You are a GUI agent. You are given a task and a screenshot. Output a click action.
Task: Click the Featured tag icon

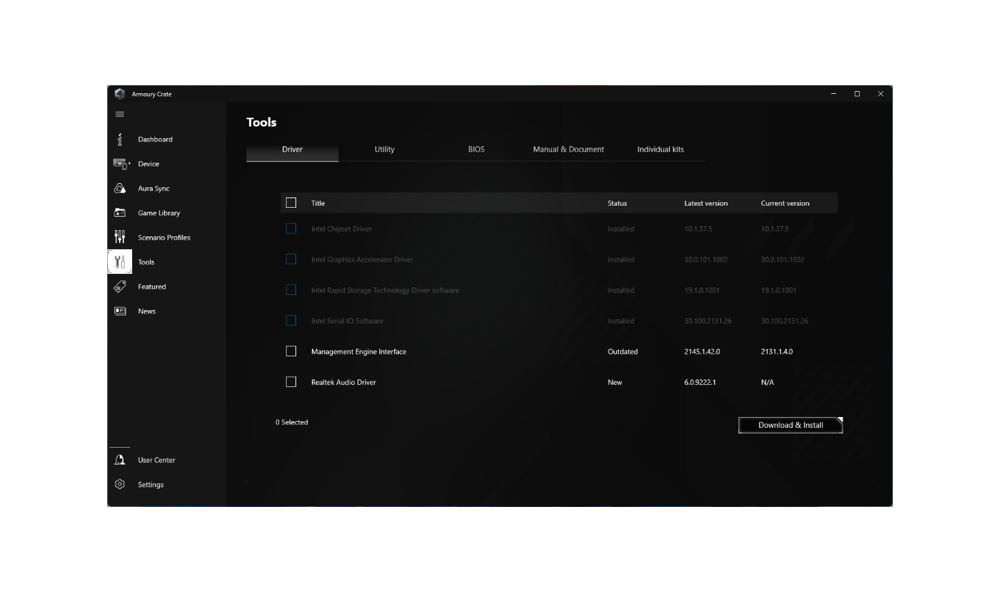[x=119, y=286]
